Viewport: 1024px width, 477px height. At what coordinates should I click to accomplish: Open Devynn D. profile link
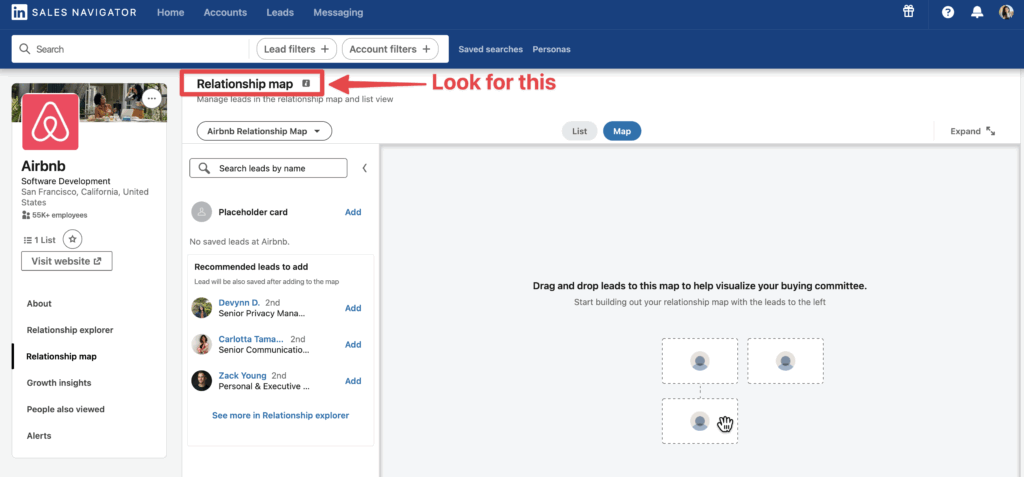(x=239, y=303)
